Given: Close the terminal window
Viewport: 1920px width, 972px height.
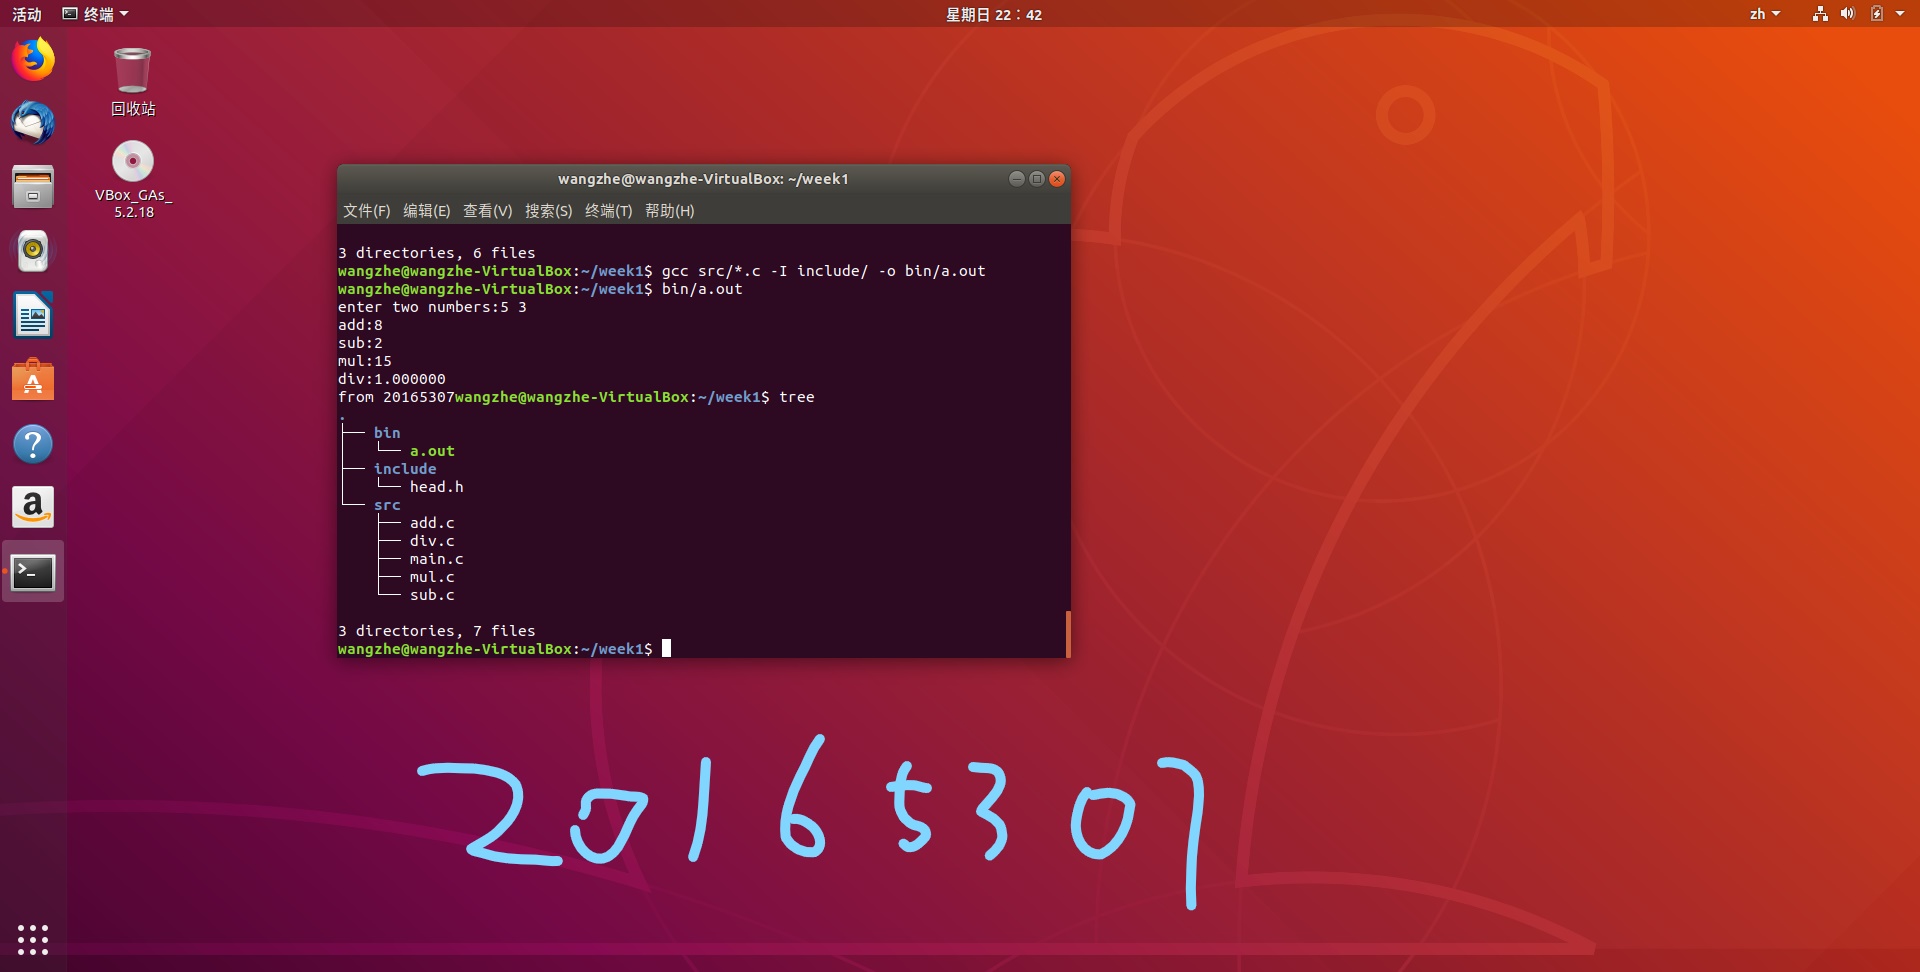Looking at the screenshot, I should 1057,179.
